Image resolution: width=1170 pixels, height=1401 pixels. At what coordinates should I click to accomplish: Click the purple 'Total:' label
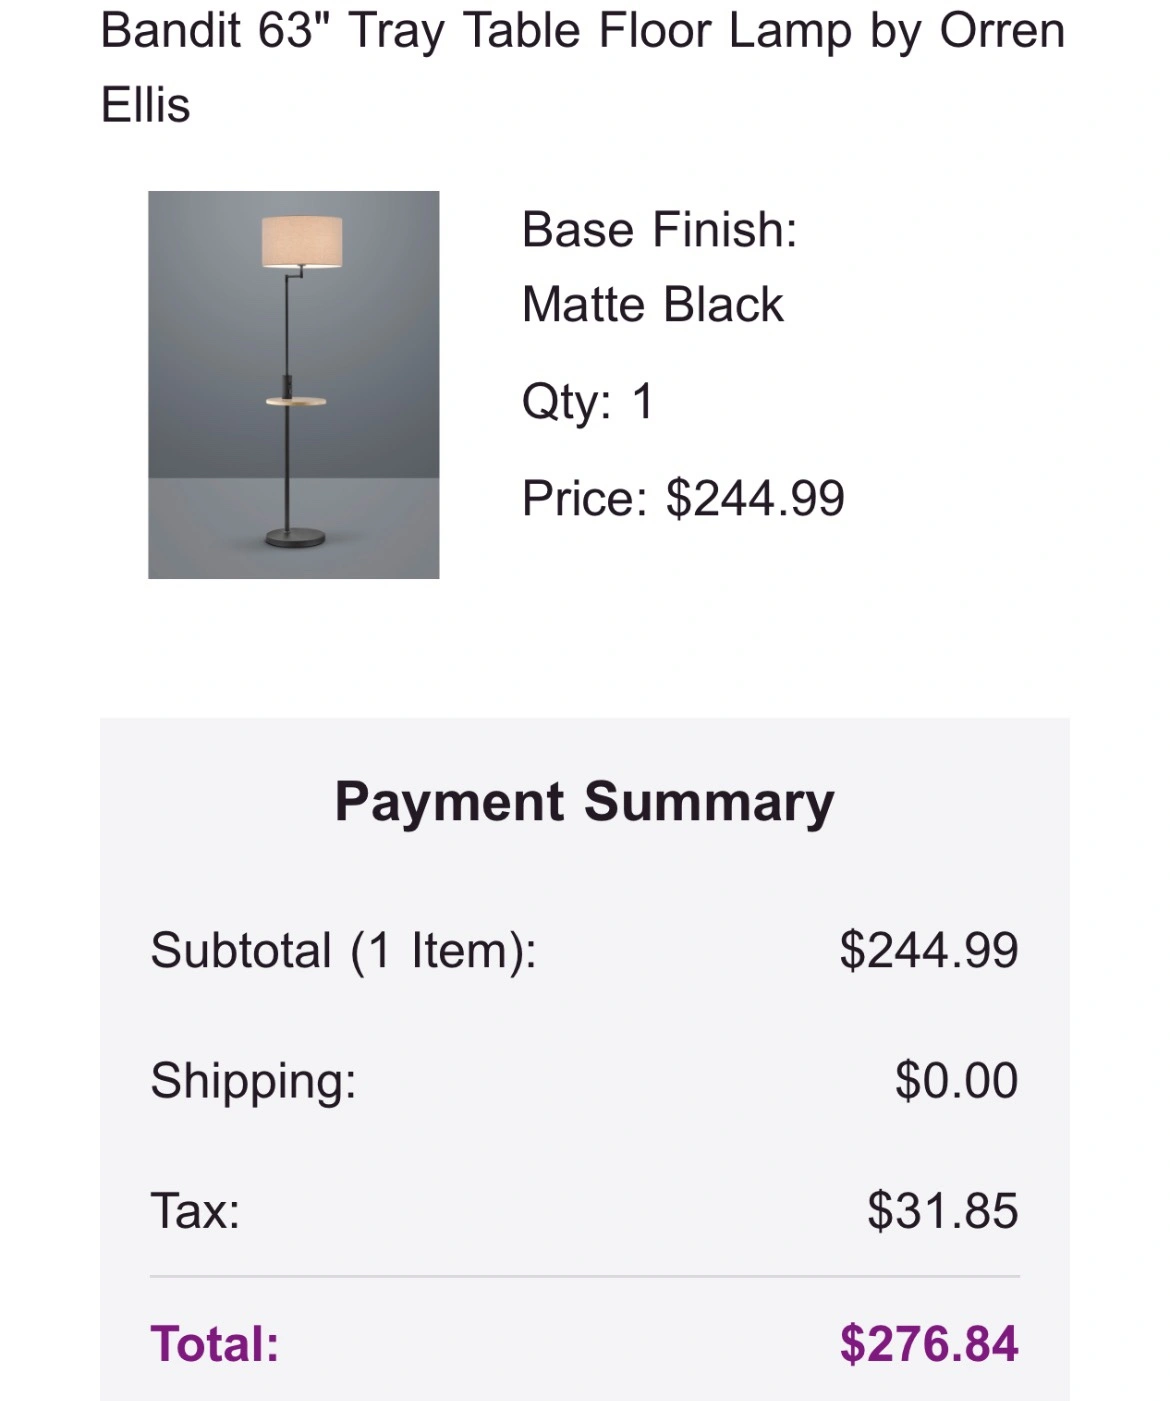[x=215, y=1344]
